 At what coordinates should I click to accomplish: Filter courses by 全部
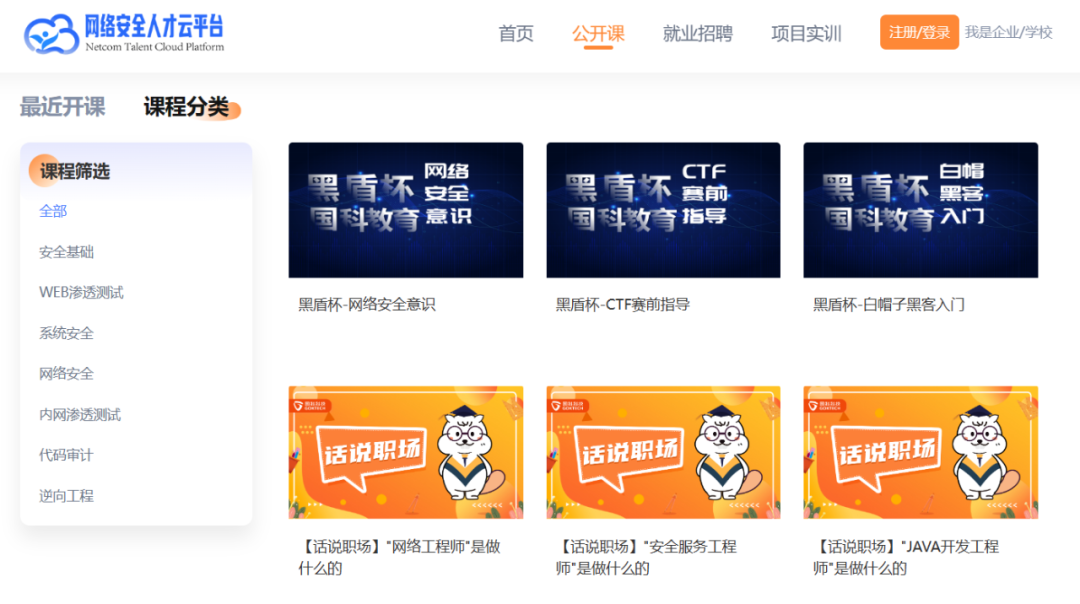53,211
